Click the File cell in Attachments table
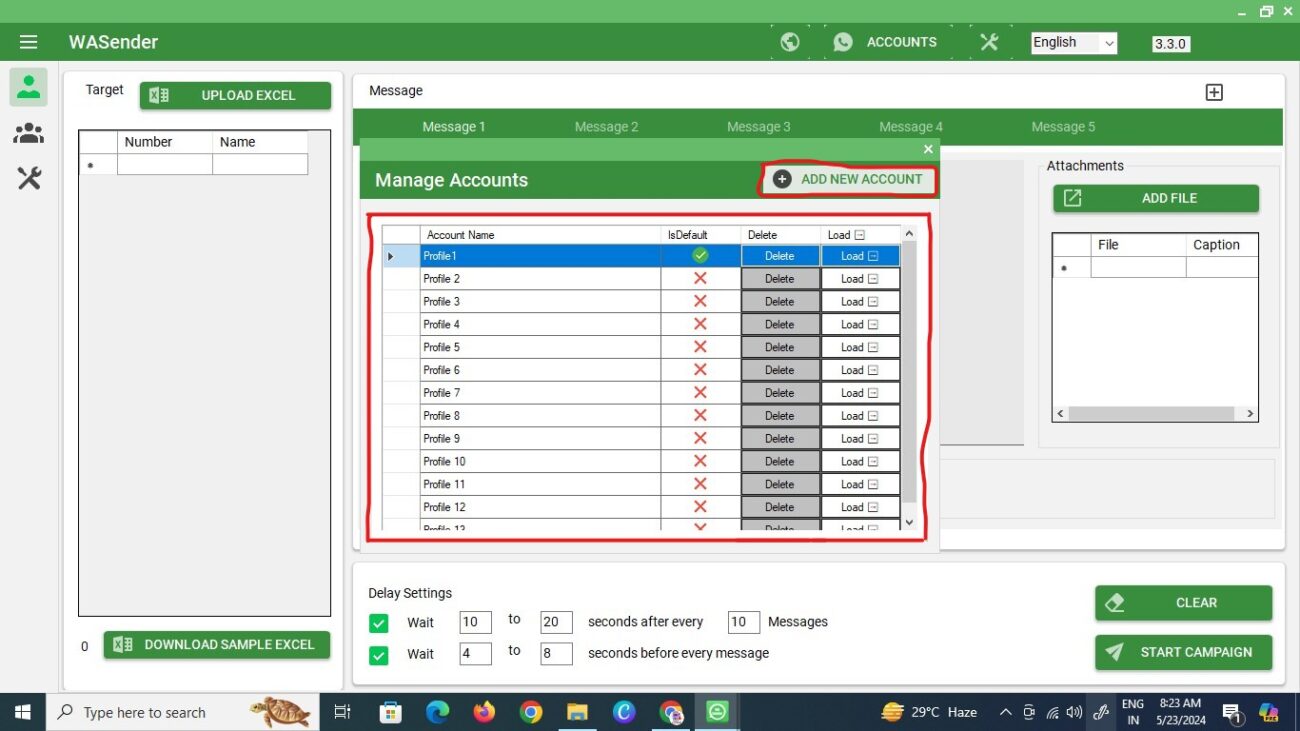This screenshot has width=1300, height=731. (1138, 268)
